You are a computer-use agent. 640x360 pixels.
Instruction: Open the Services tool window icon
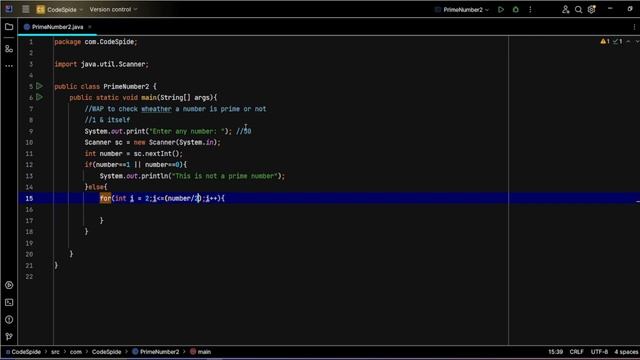(x=9, y=285)
